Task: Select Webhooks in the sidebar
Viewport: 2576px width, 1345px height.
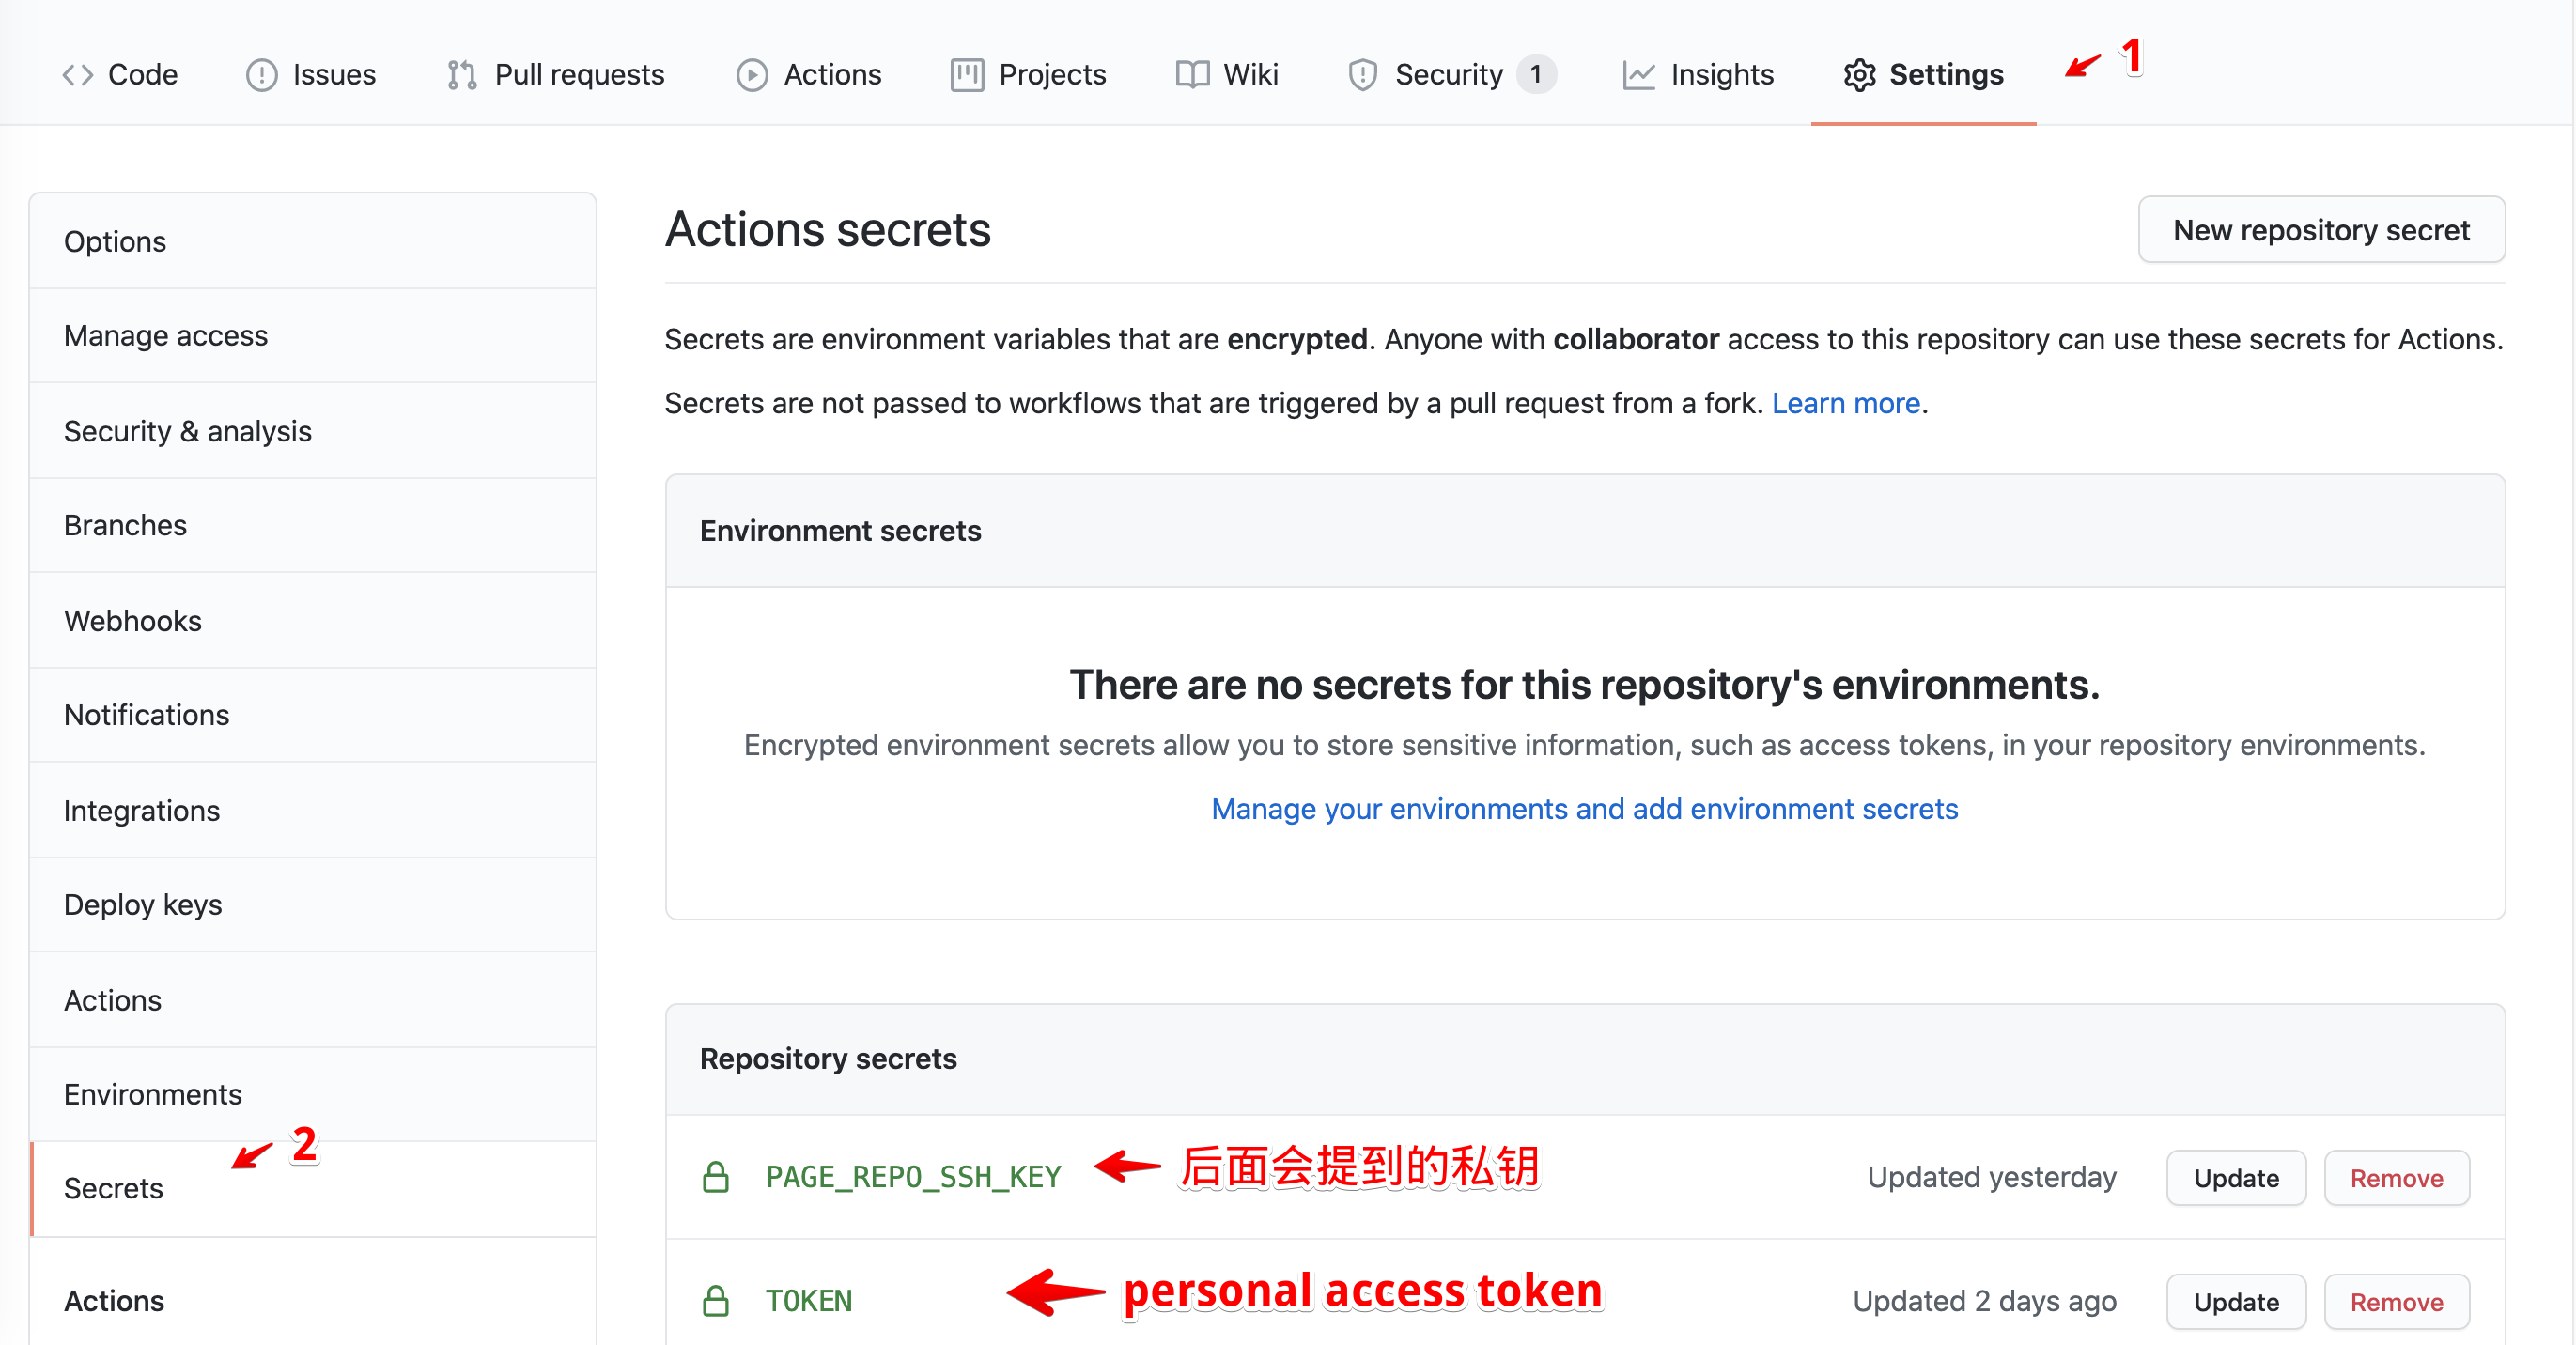Action: click(133, 621)
